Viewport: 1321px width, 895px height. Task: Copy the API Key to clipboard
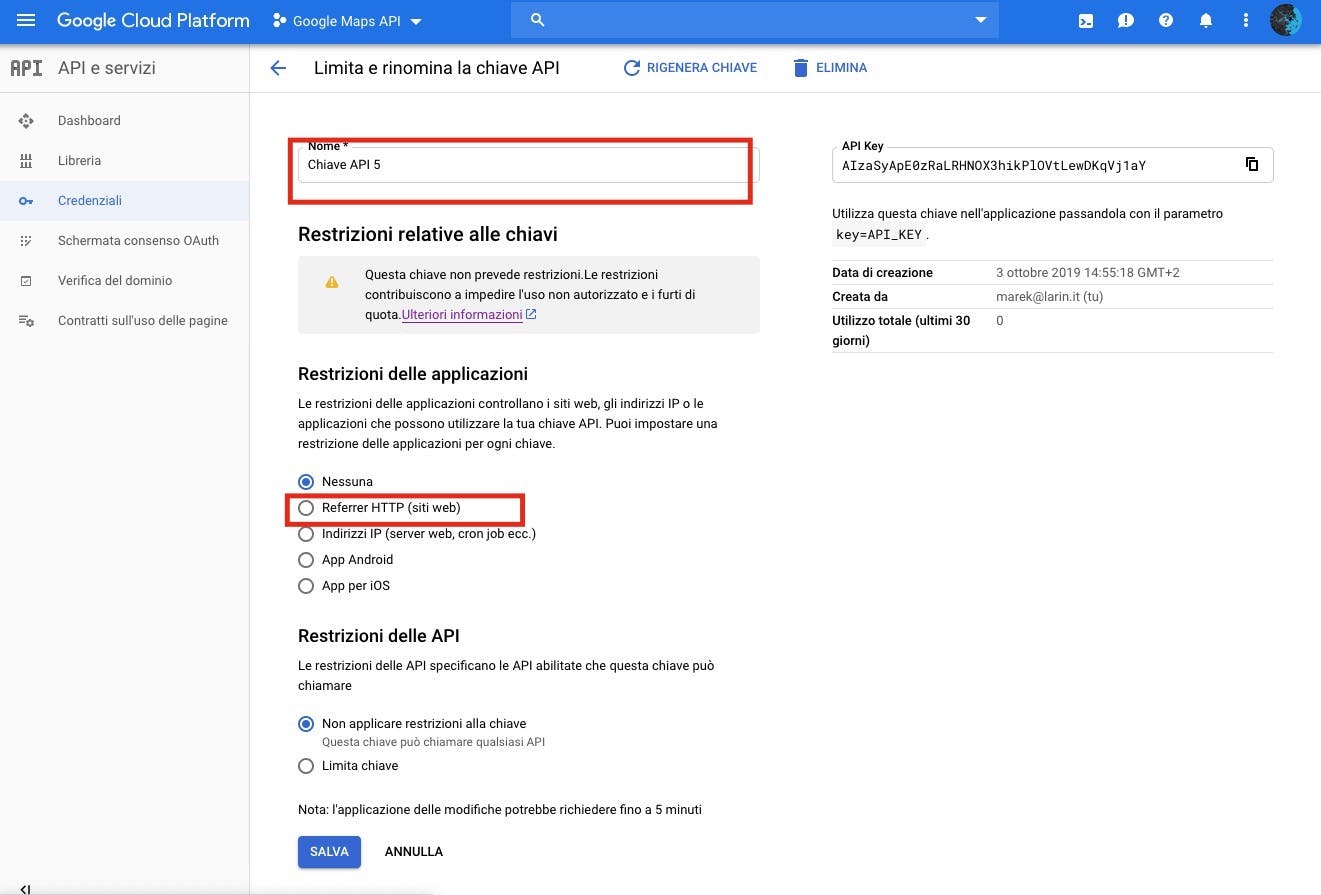[x=1252, y=164]
